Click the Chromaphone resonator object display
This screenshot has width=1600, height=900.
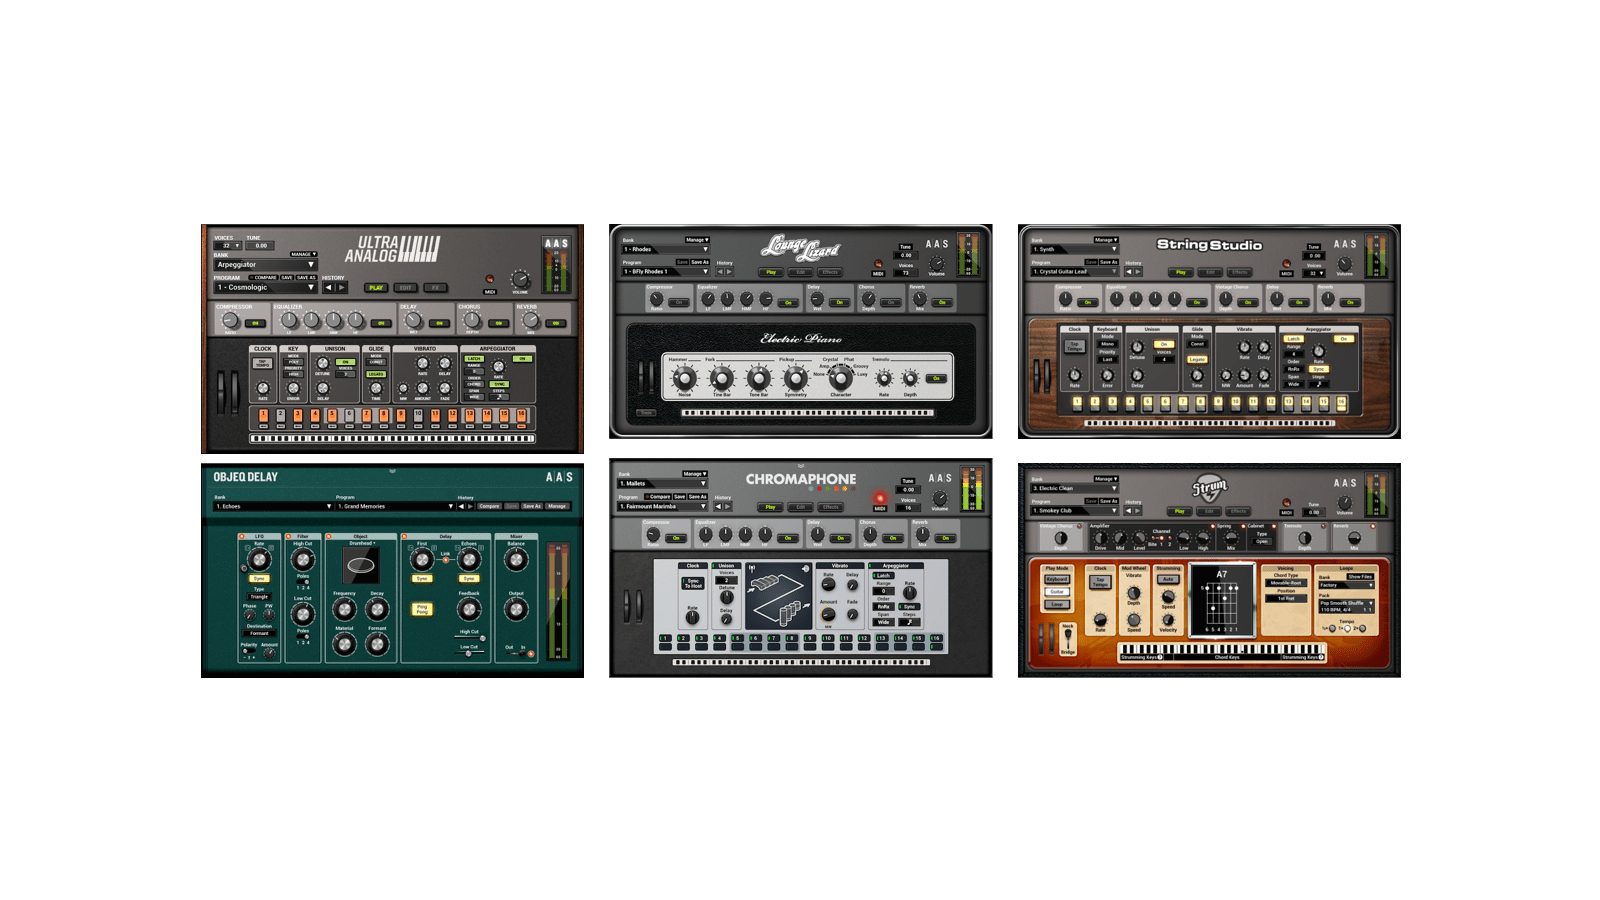coord(779,596)
